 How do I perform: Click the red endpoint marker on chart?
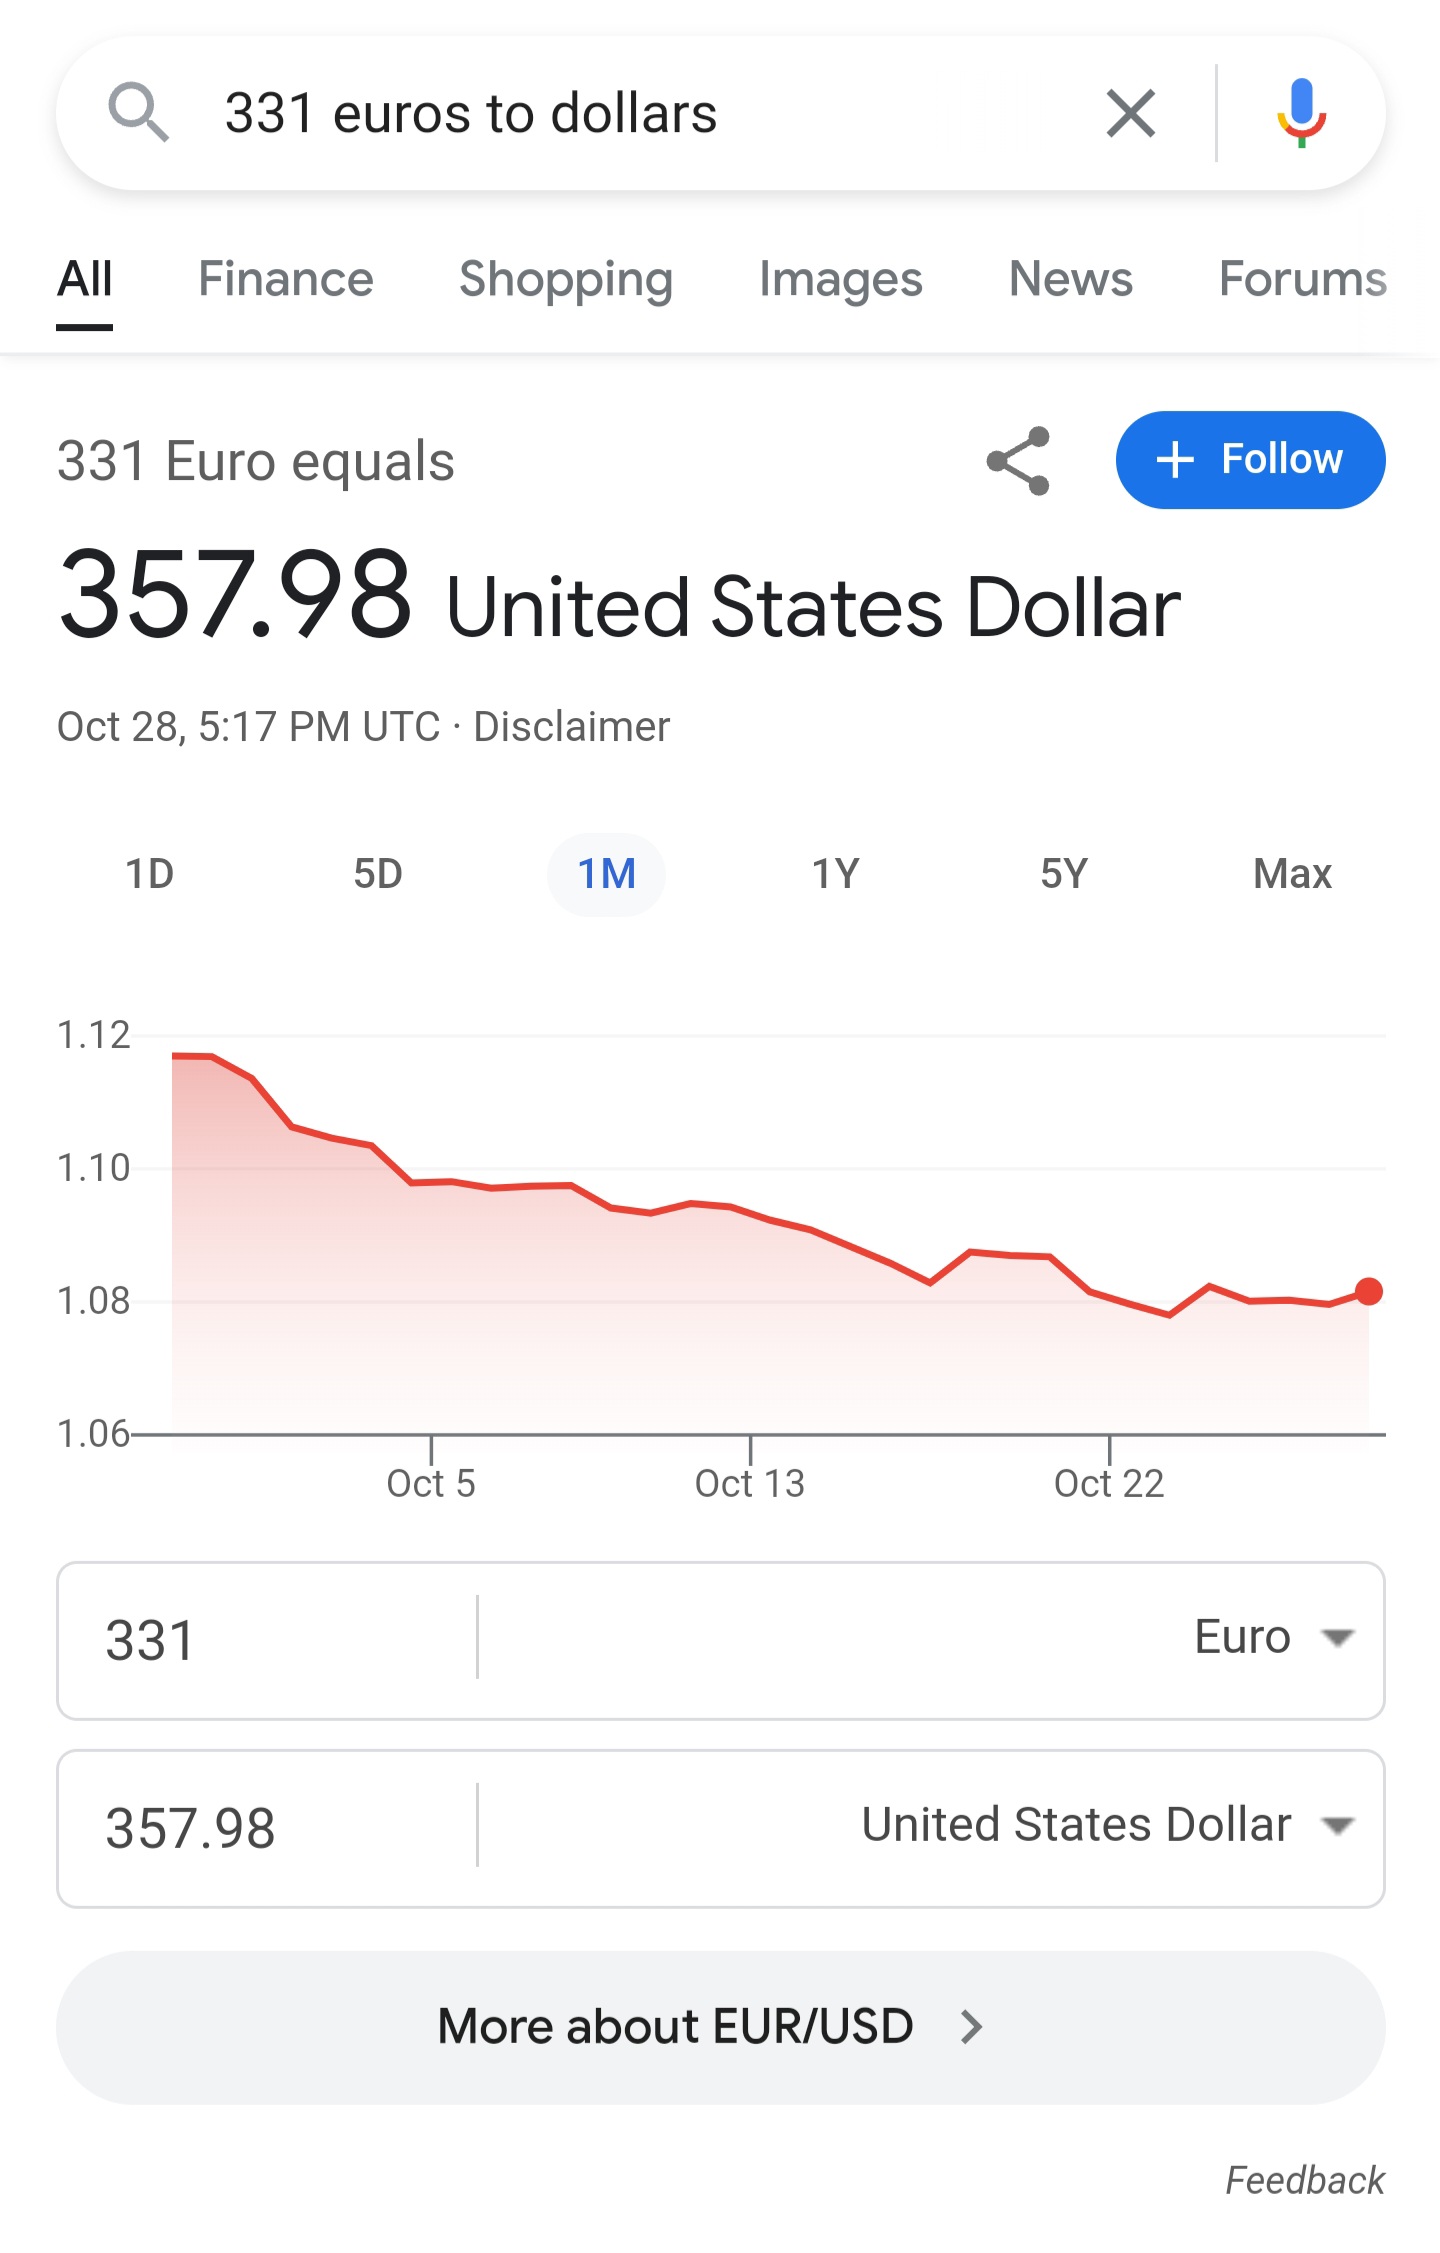tap(1368, 1291)
